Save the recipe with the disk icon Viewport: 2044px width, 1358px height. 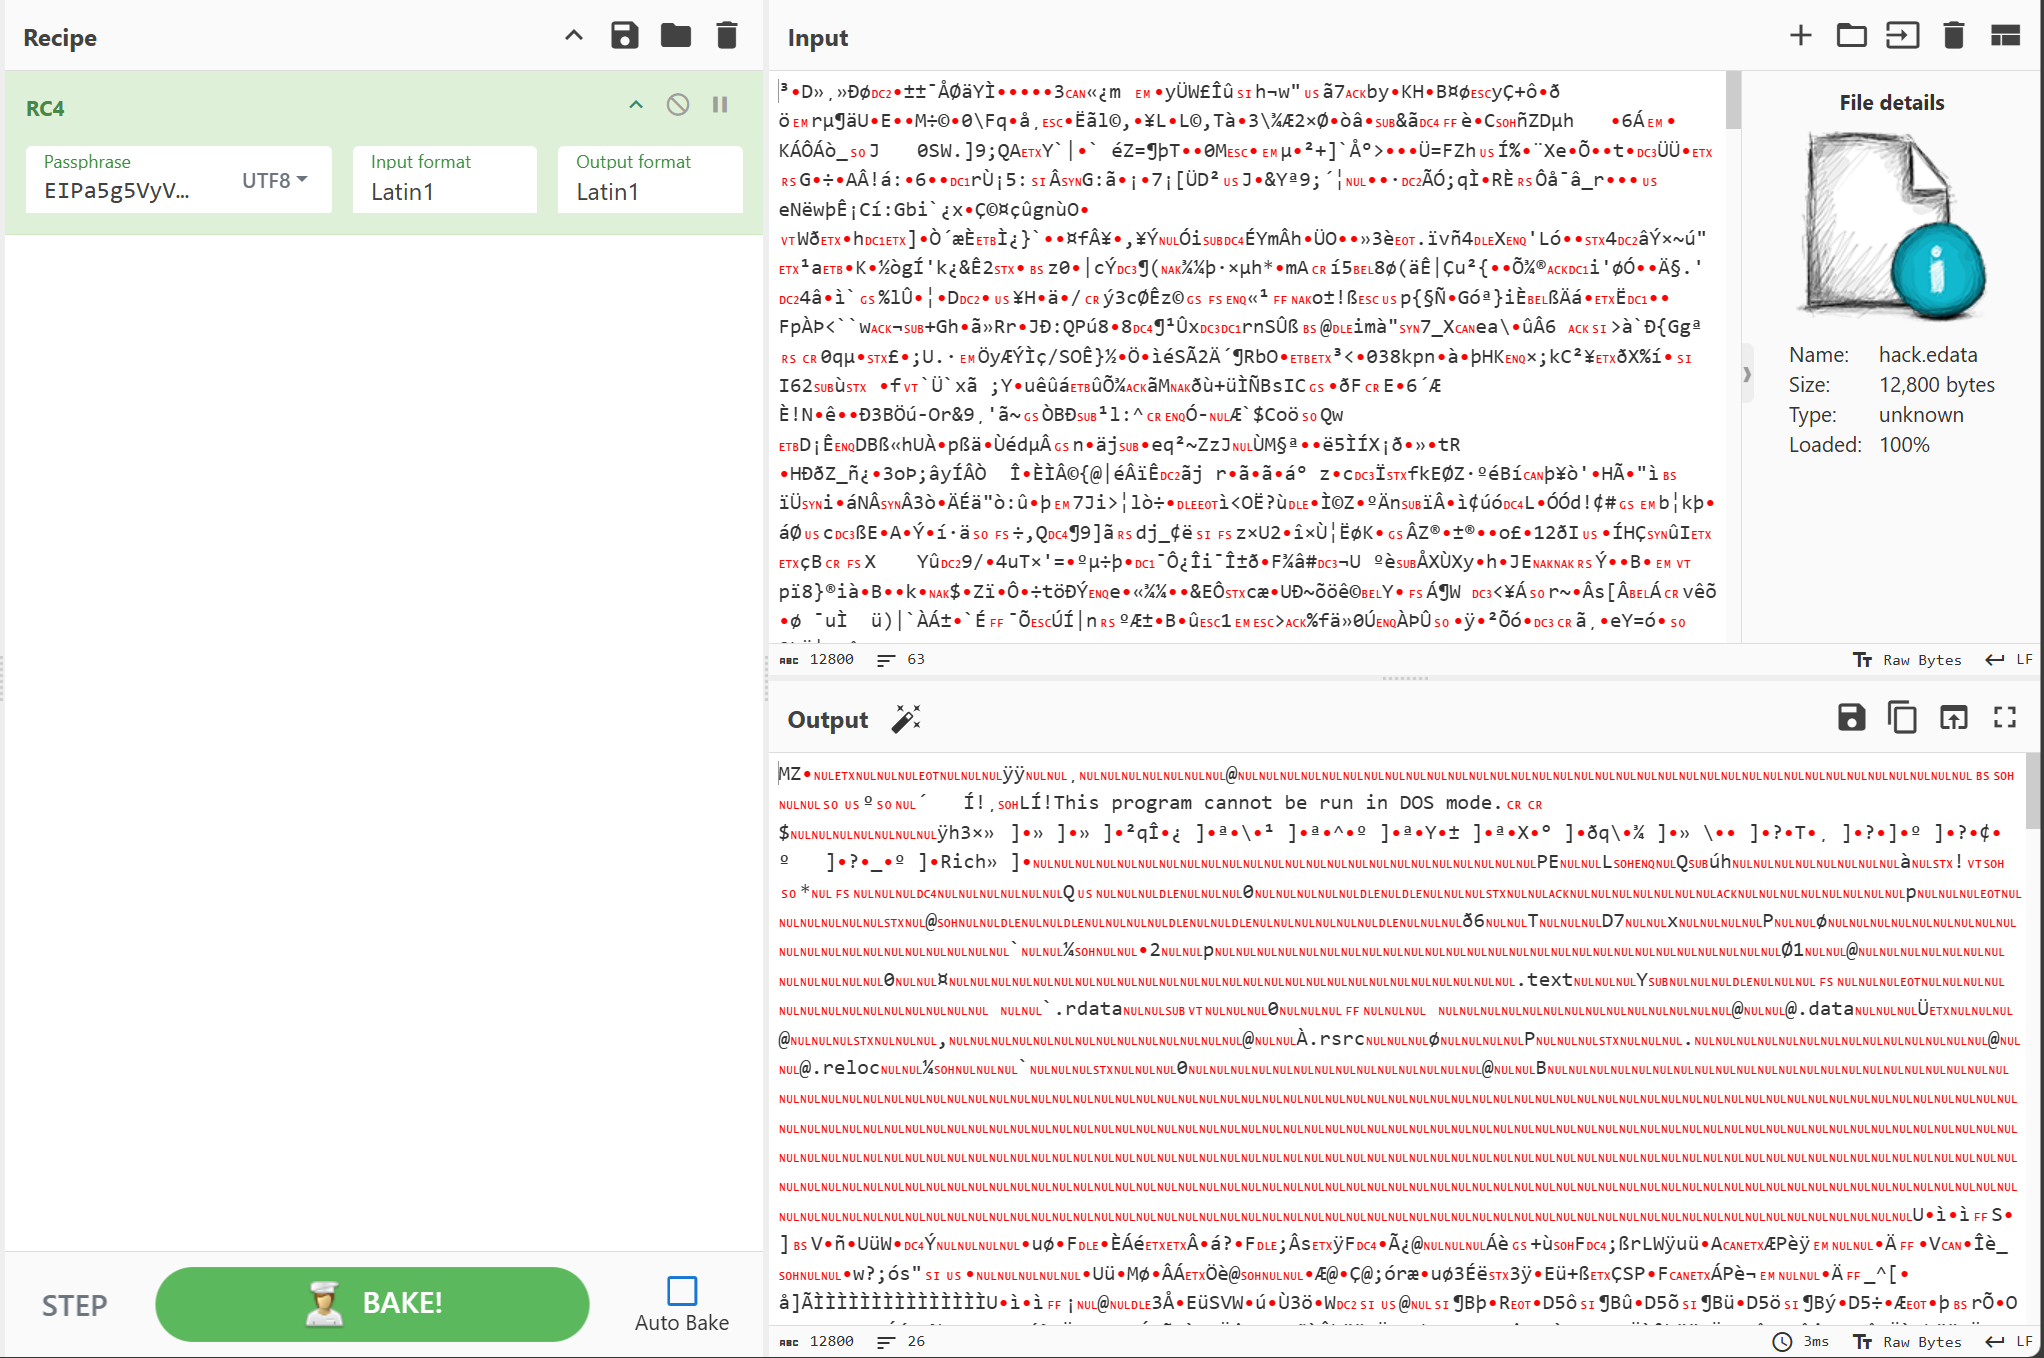624,36
